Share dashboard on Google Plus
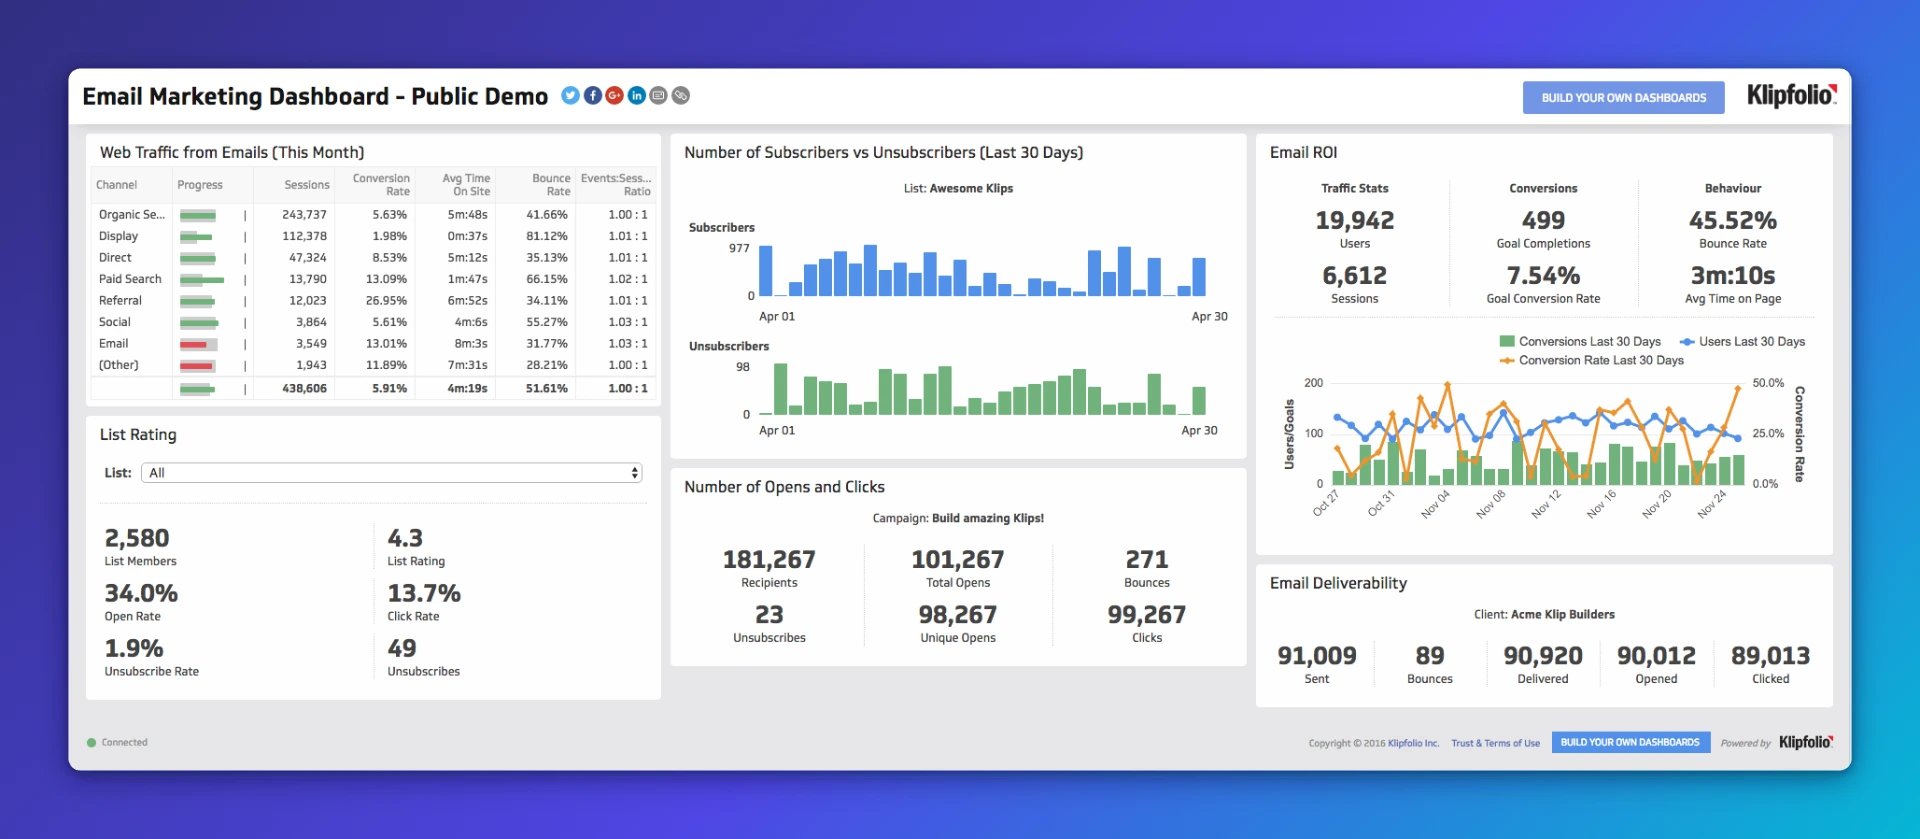 tap(614, 95)
